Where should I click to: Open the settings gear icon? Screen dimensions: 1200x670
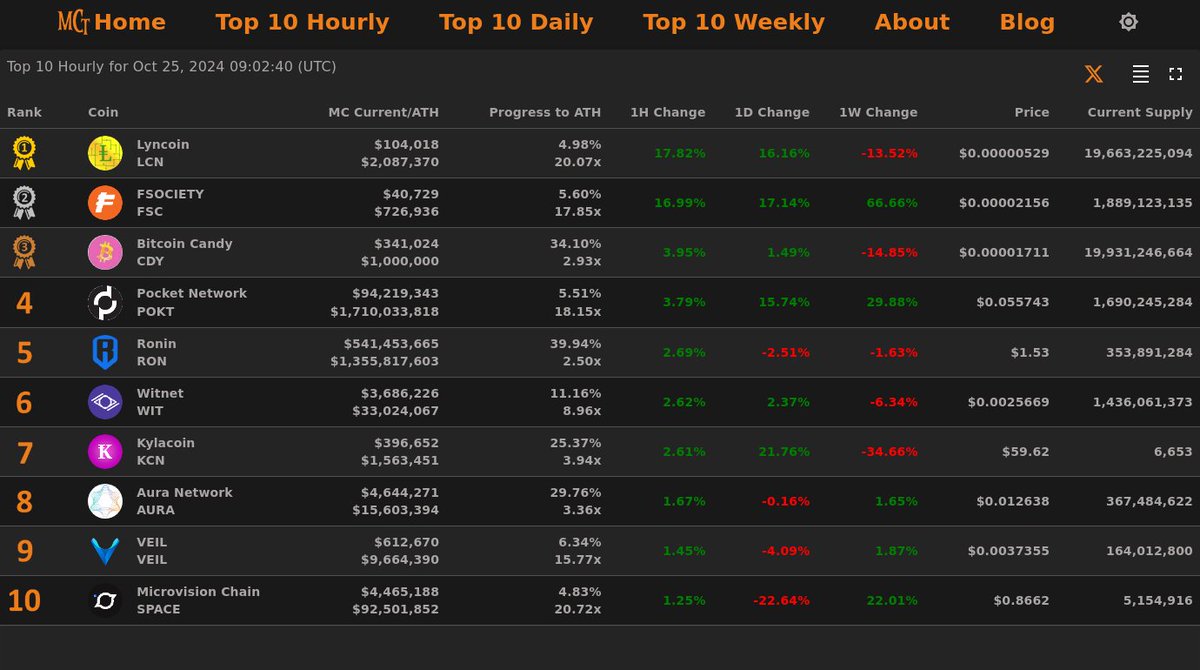[1128, 22]
